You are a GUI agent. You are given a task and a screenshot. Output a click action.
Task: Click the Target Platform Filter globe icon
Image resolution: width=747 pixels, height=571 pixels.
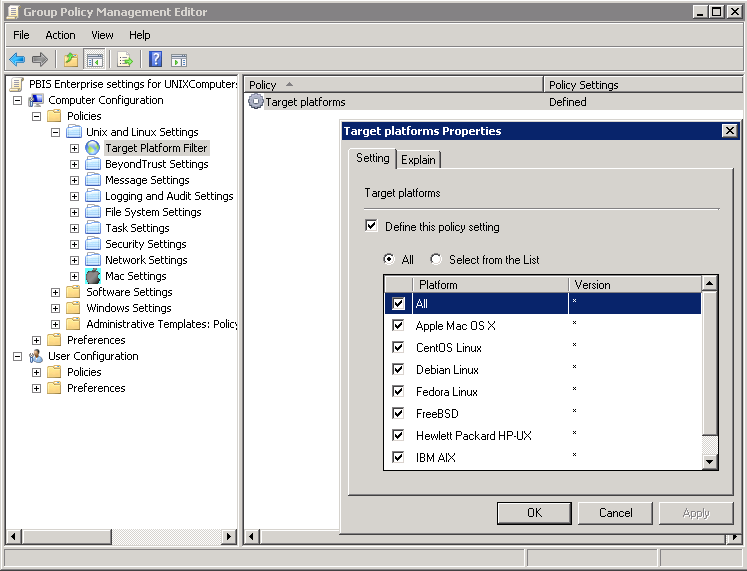point(92,148)
